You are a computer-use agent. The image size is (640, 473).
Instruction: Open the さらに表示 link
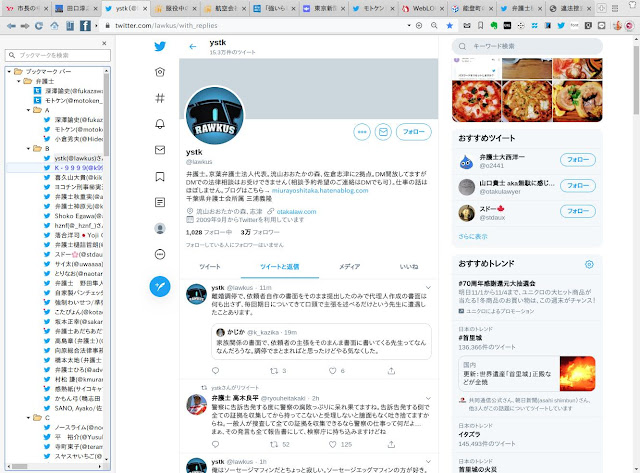(473, 236)
